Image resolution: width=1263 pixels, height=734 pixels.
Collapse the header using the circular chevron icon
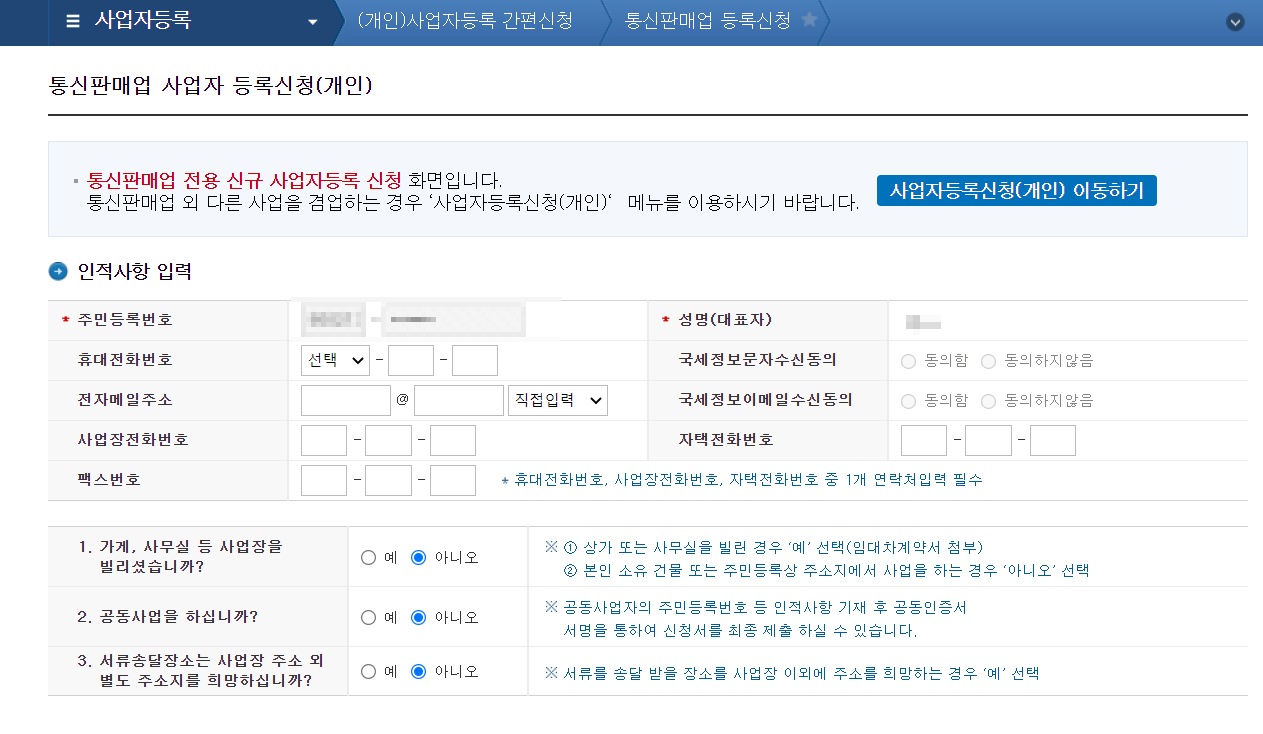click(1235, 21)
